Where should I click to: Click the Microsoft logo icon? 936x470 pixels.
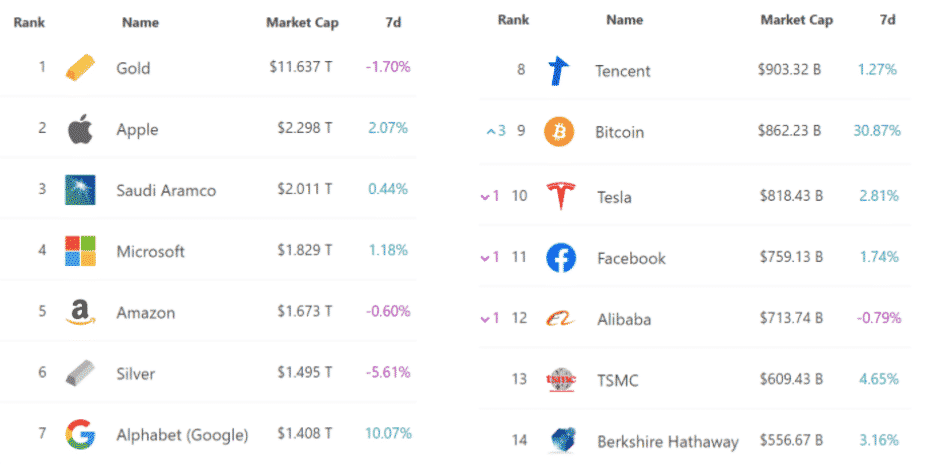(x=80, y=251)
